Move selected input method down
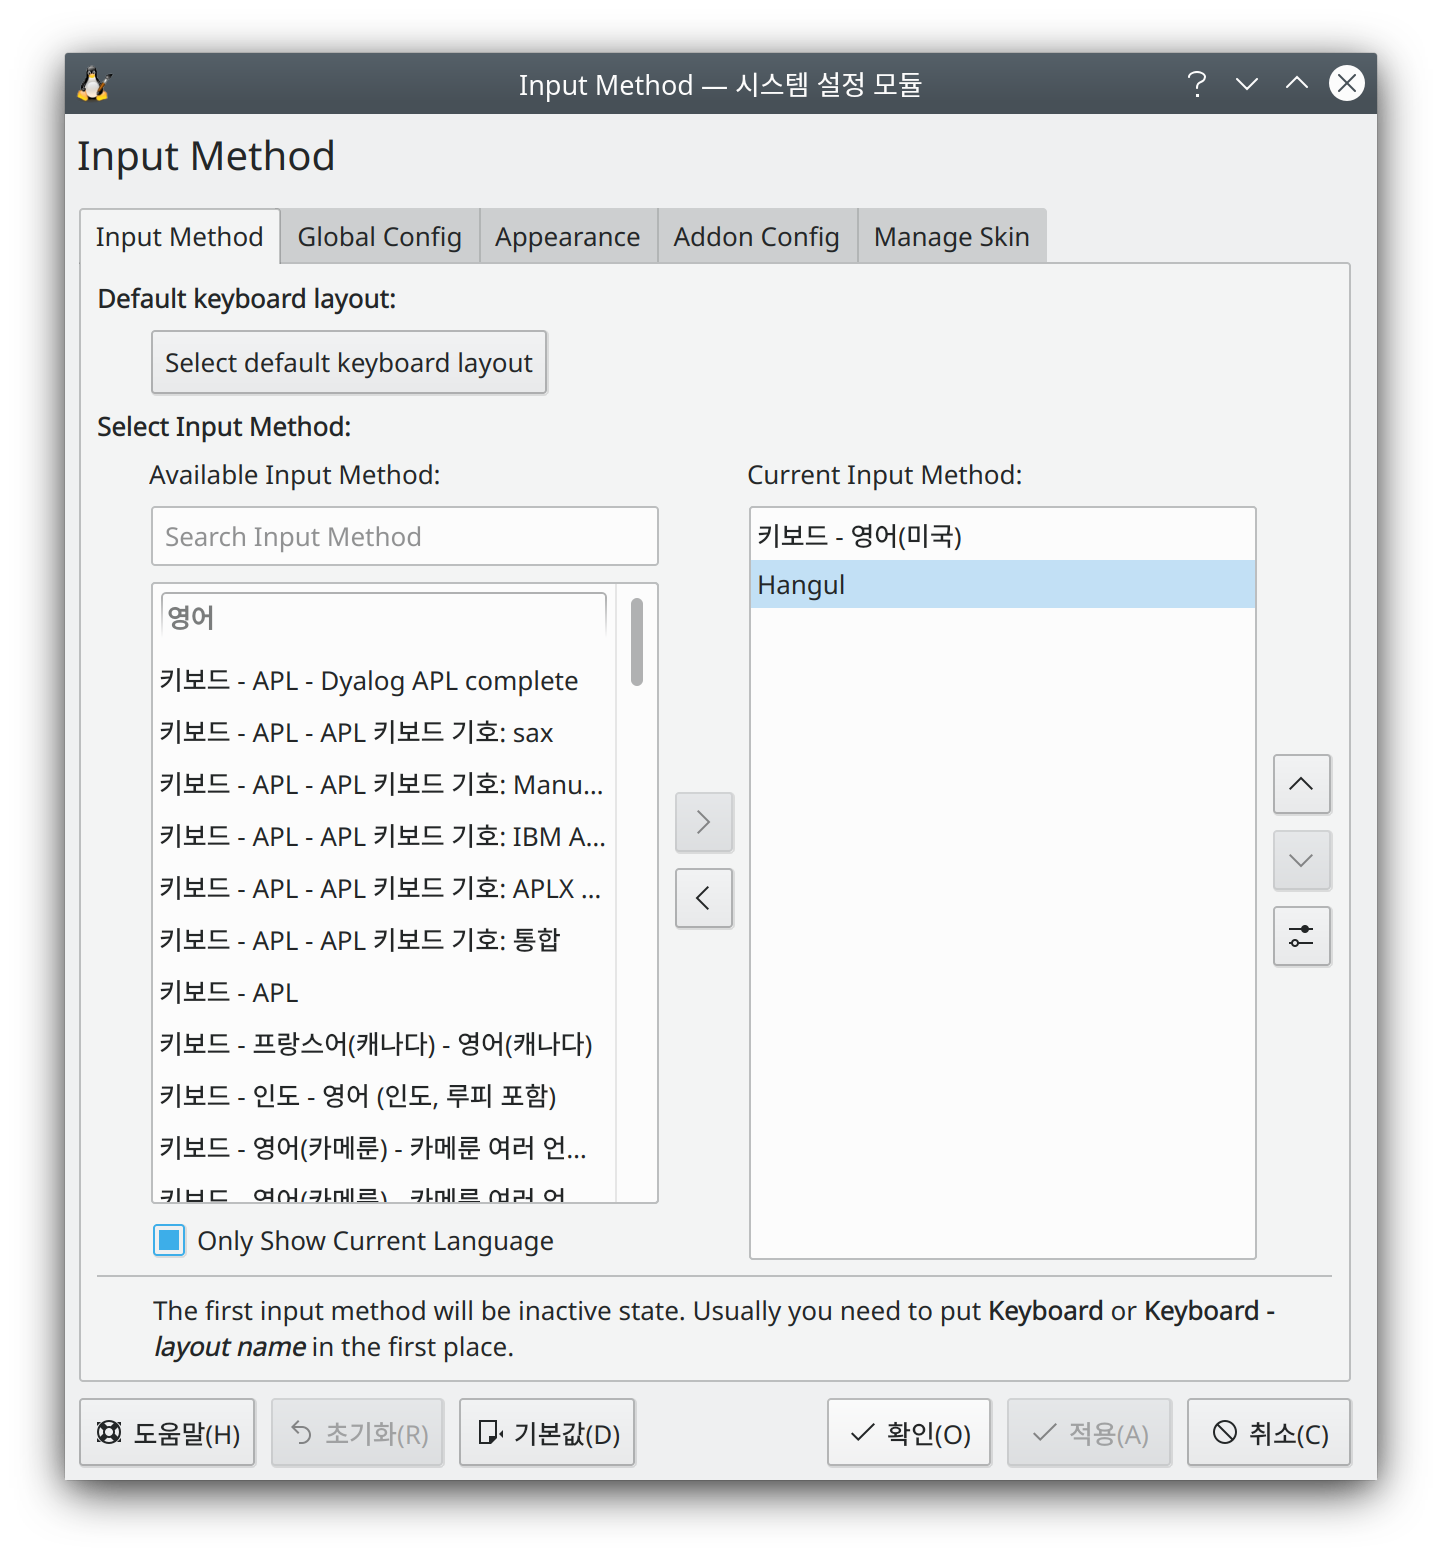This screenshot has width=1442, height=1557. coord(1301,860)
